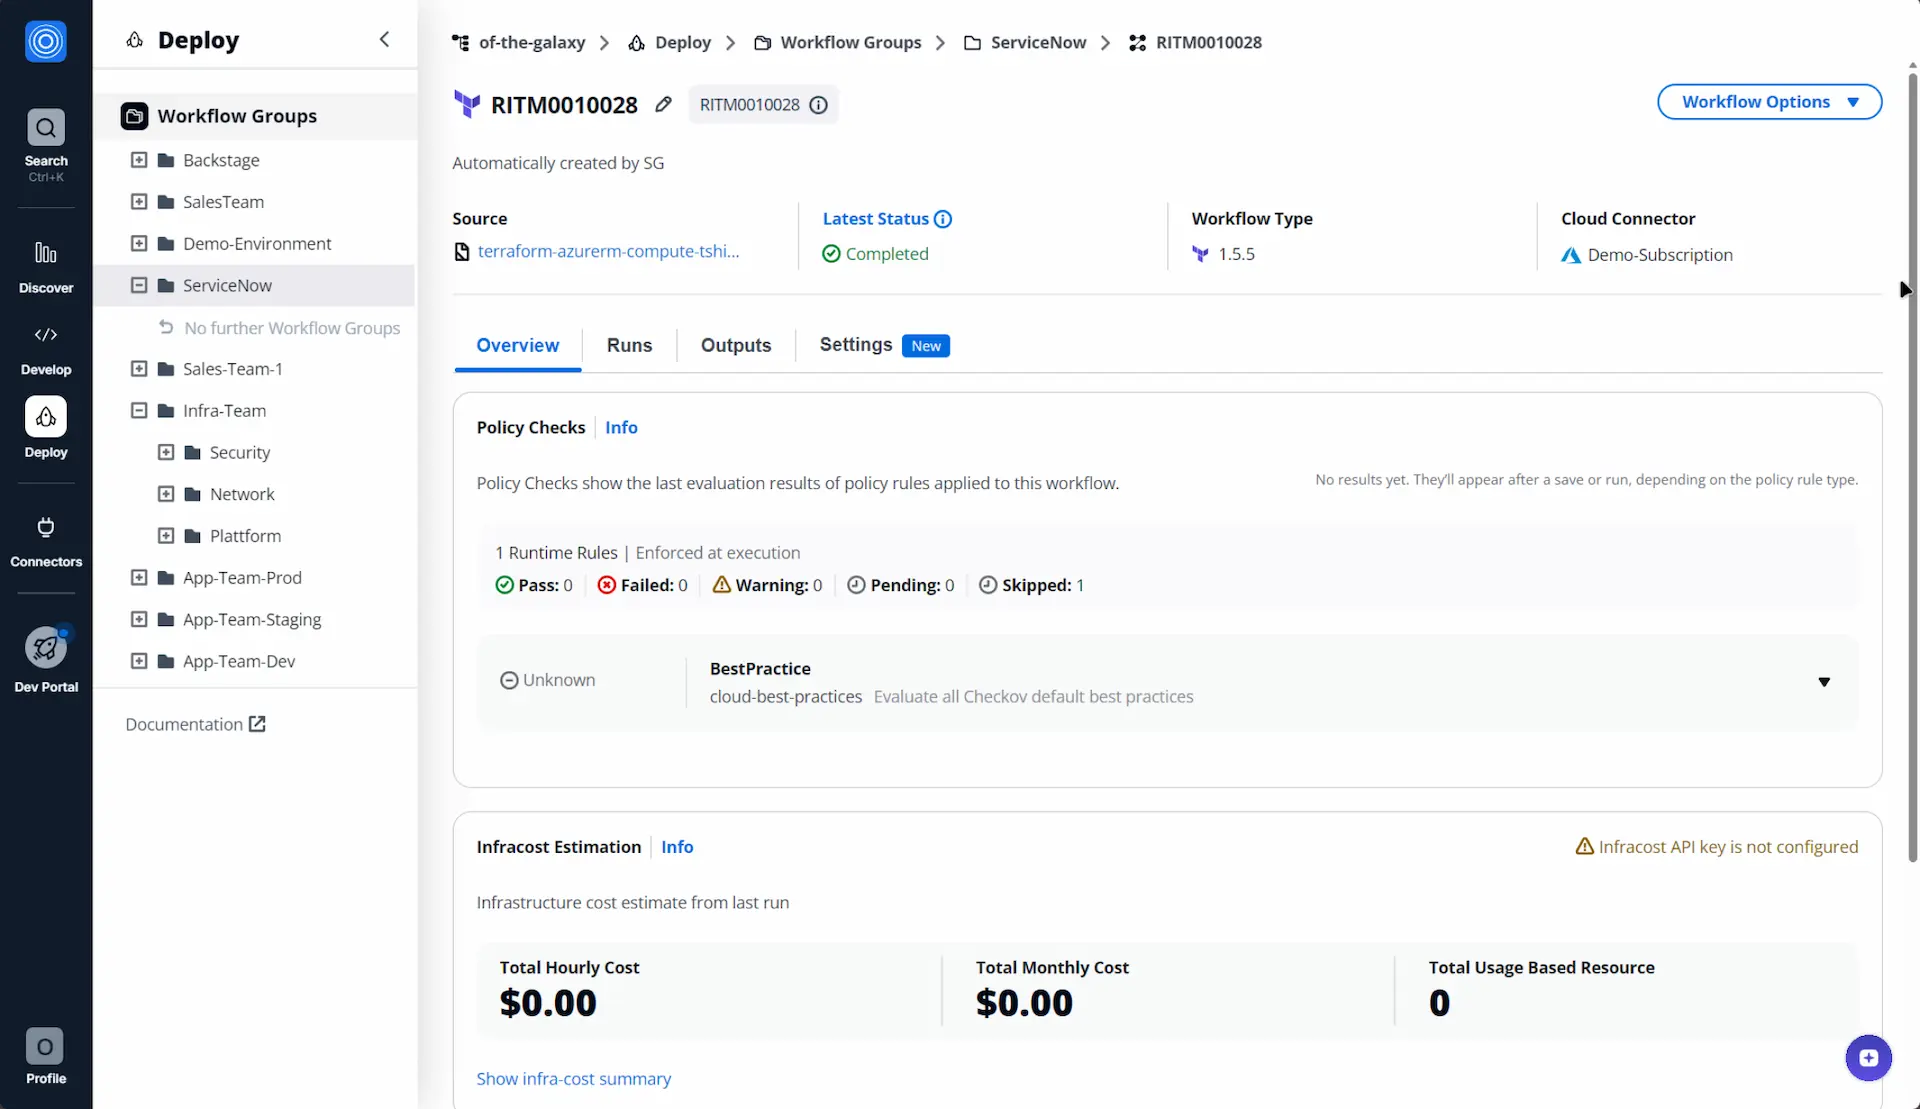Open the Connectors plug icon
Image resolution: width=1920 pixels, height=1109 pixels.
tap(46, 528)
